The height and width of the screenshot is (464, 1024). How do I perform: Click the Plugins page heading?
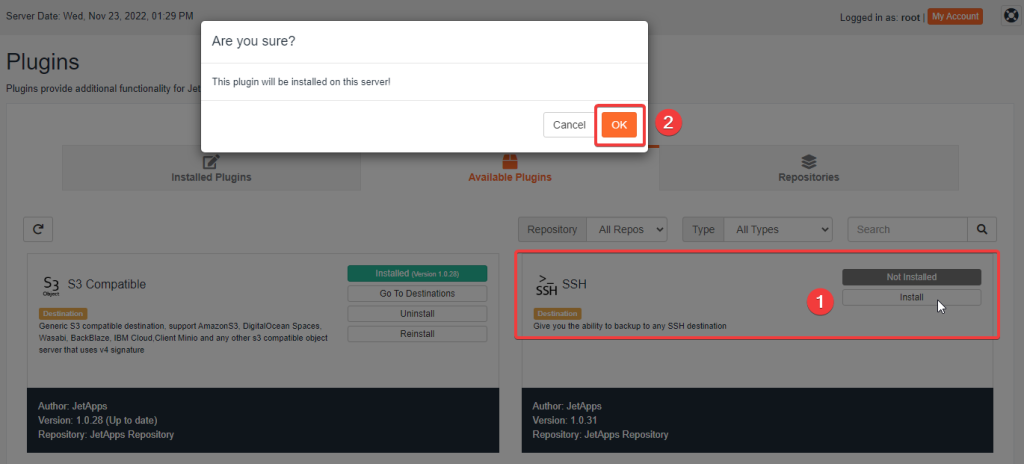click(42, 63)
